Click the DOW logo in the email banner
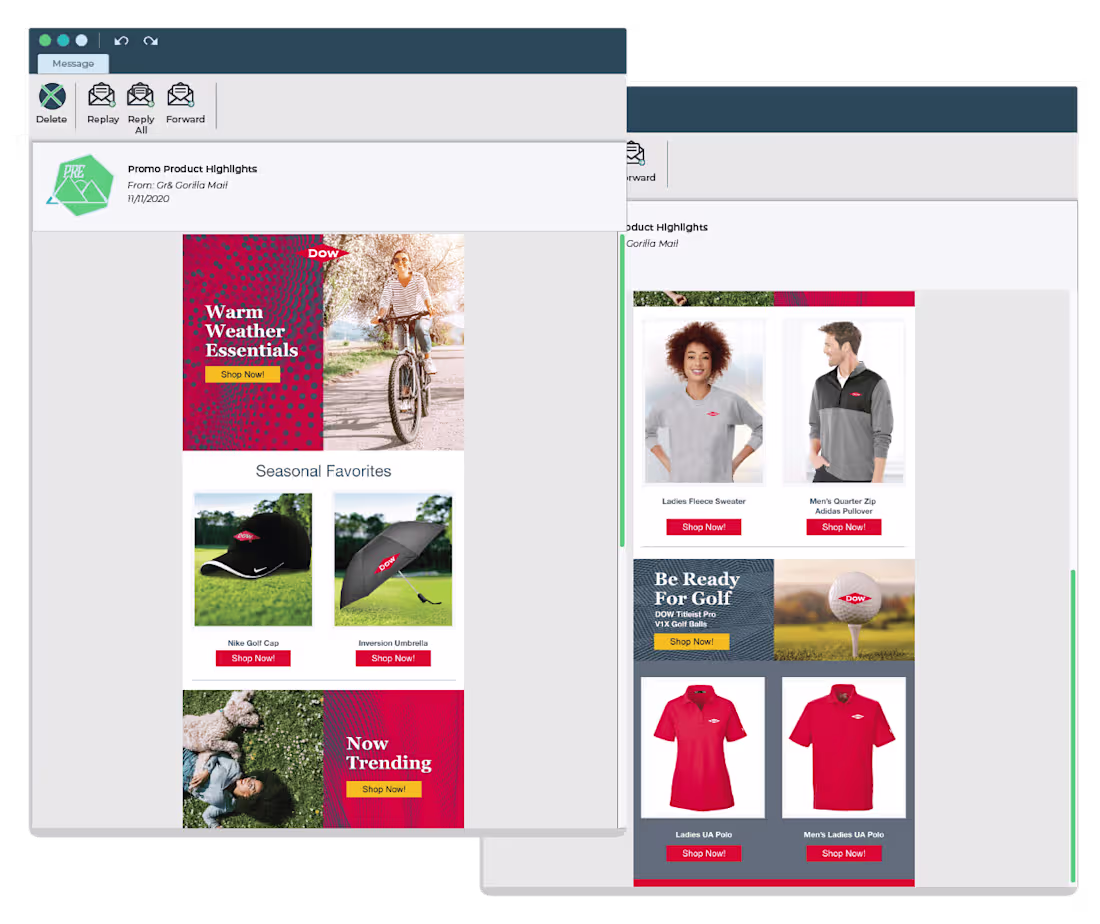The width and height of the screenshot is (1100, 924). (322, 254)
